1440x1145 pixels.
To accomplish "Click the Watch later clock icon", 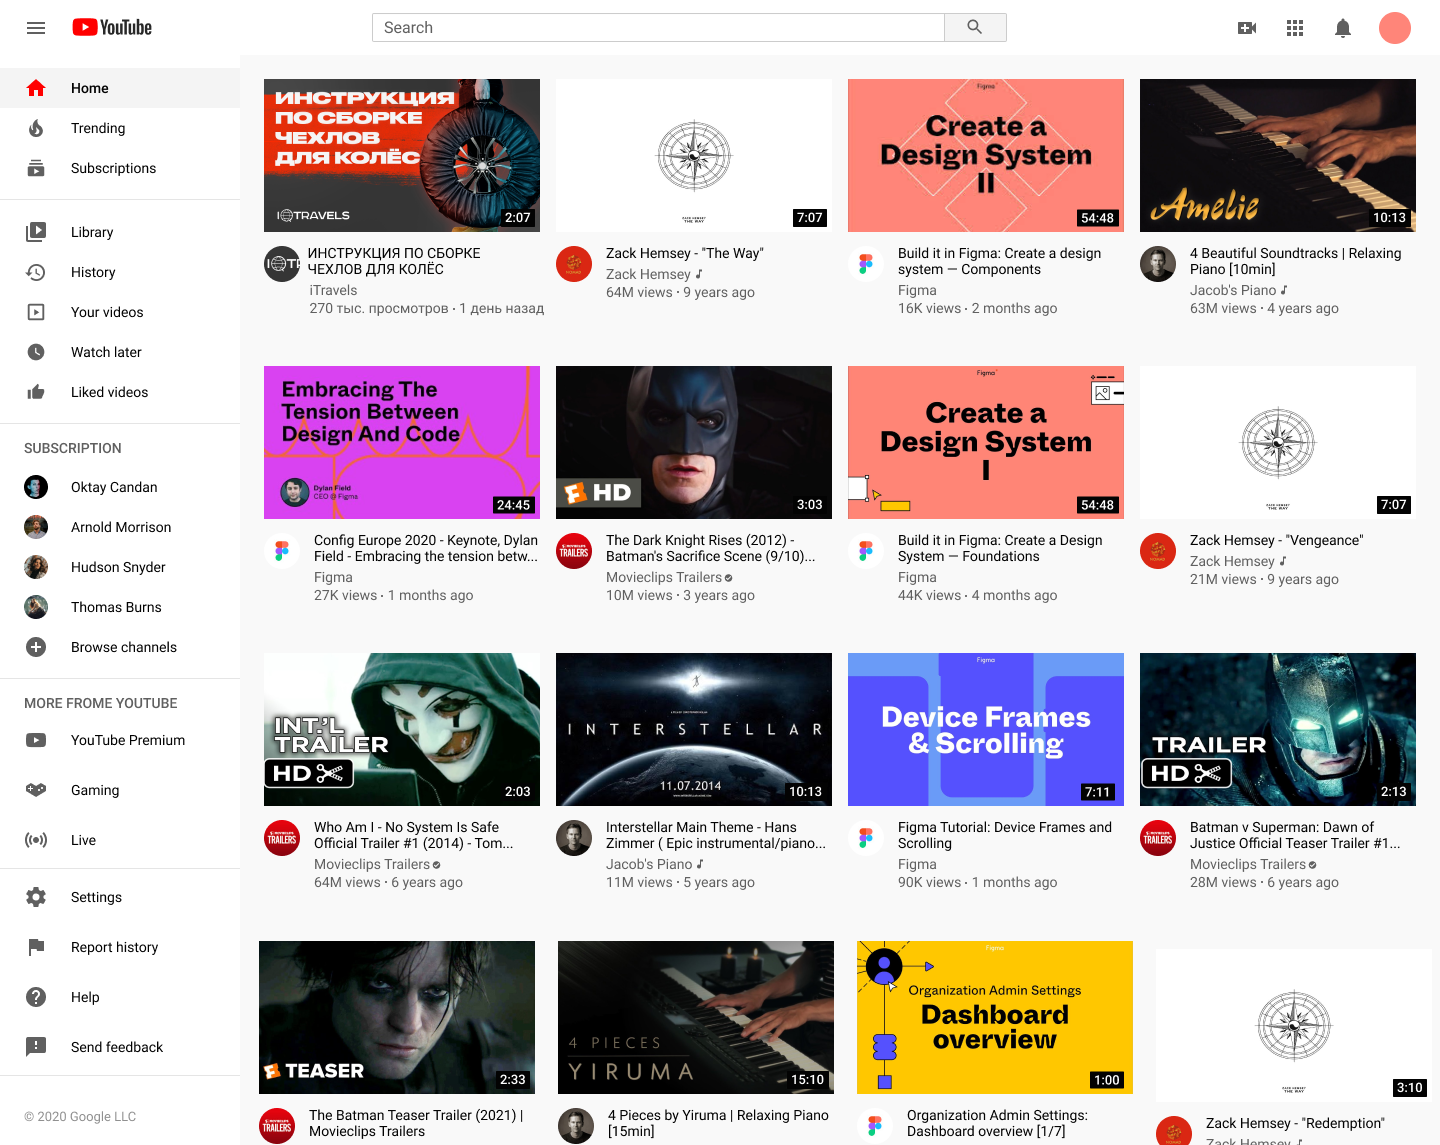I will click(36, 352).
